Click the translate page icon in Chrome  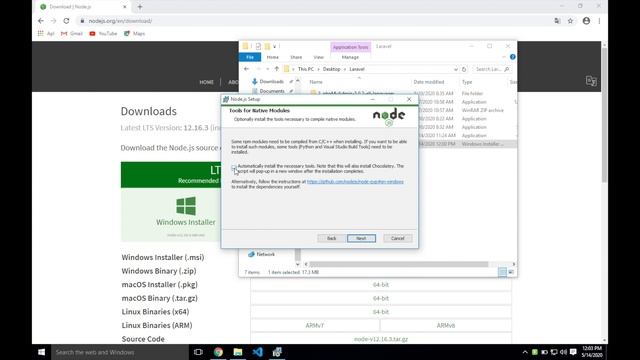(557, 21)
